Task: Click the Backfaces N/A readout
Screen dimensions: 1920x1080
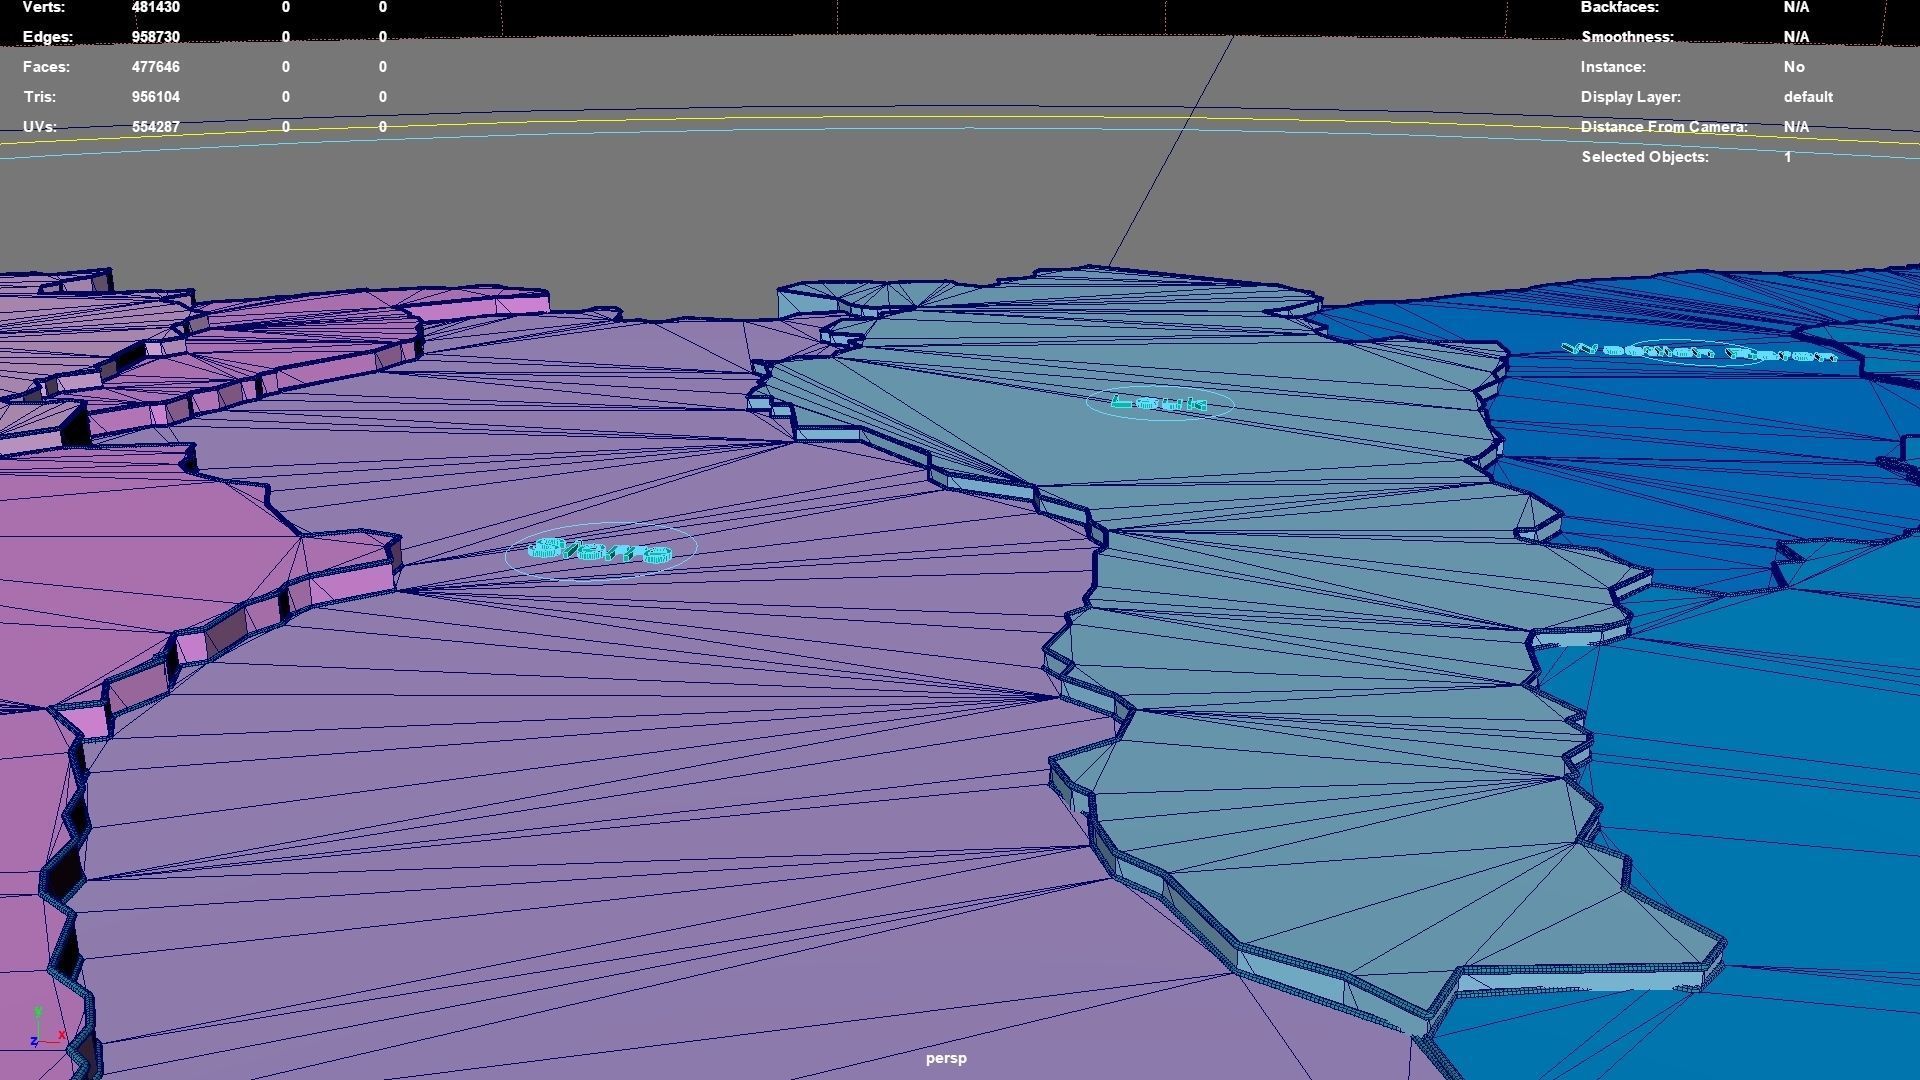Action: (x=1796, y=8)
